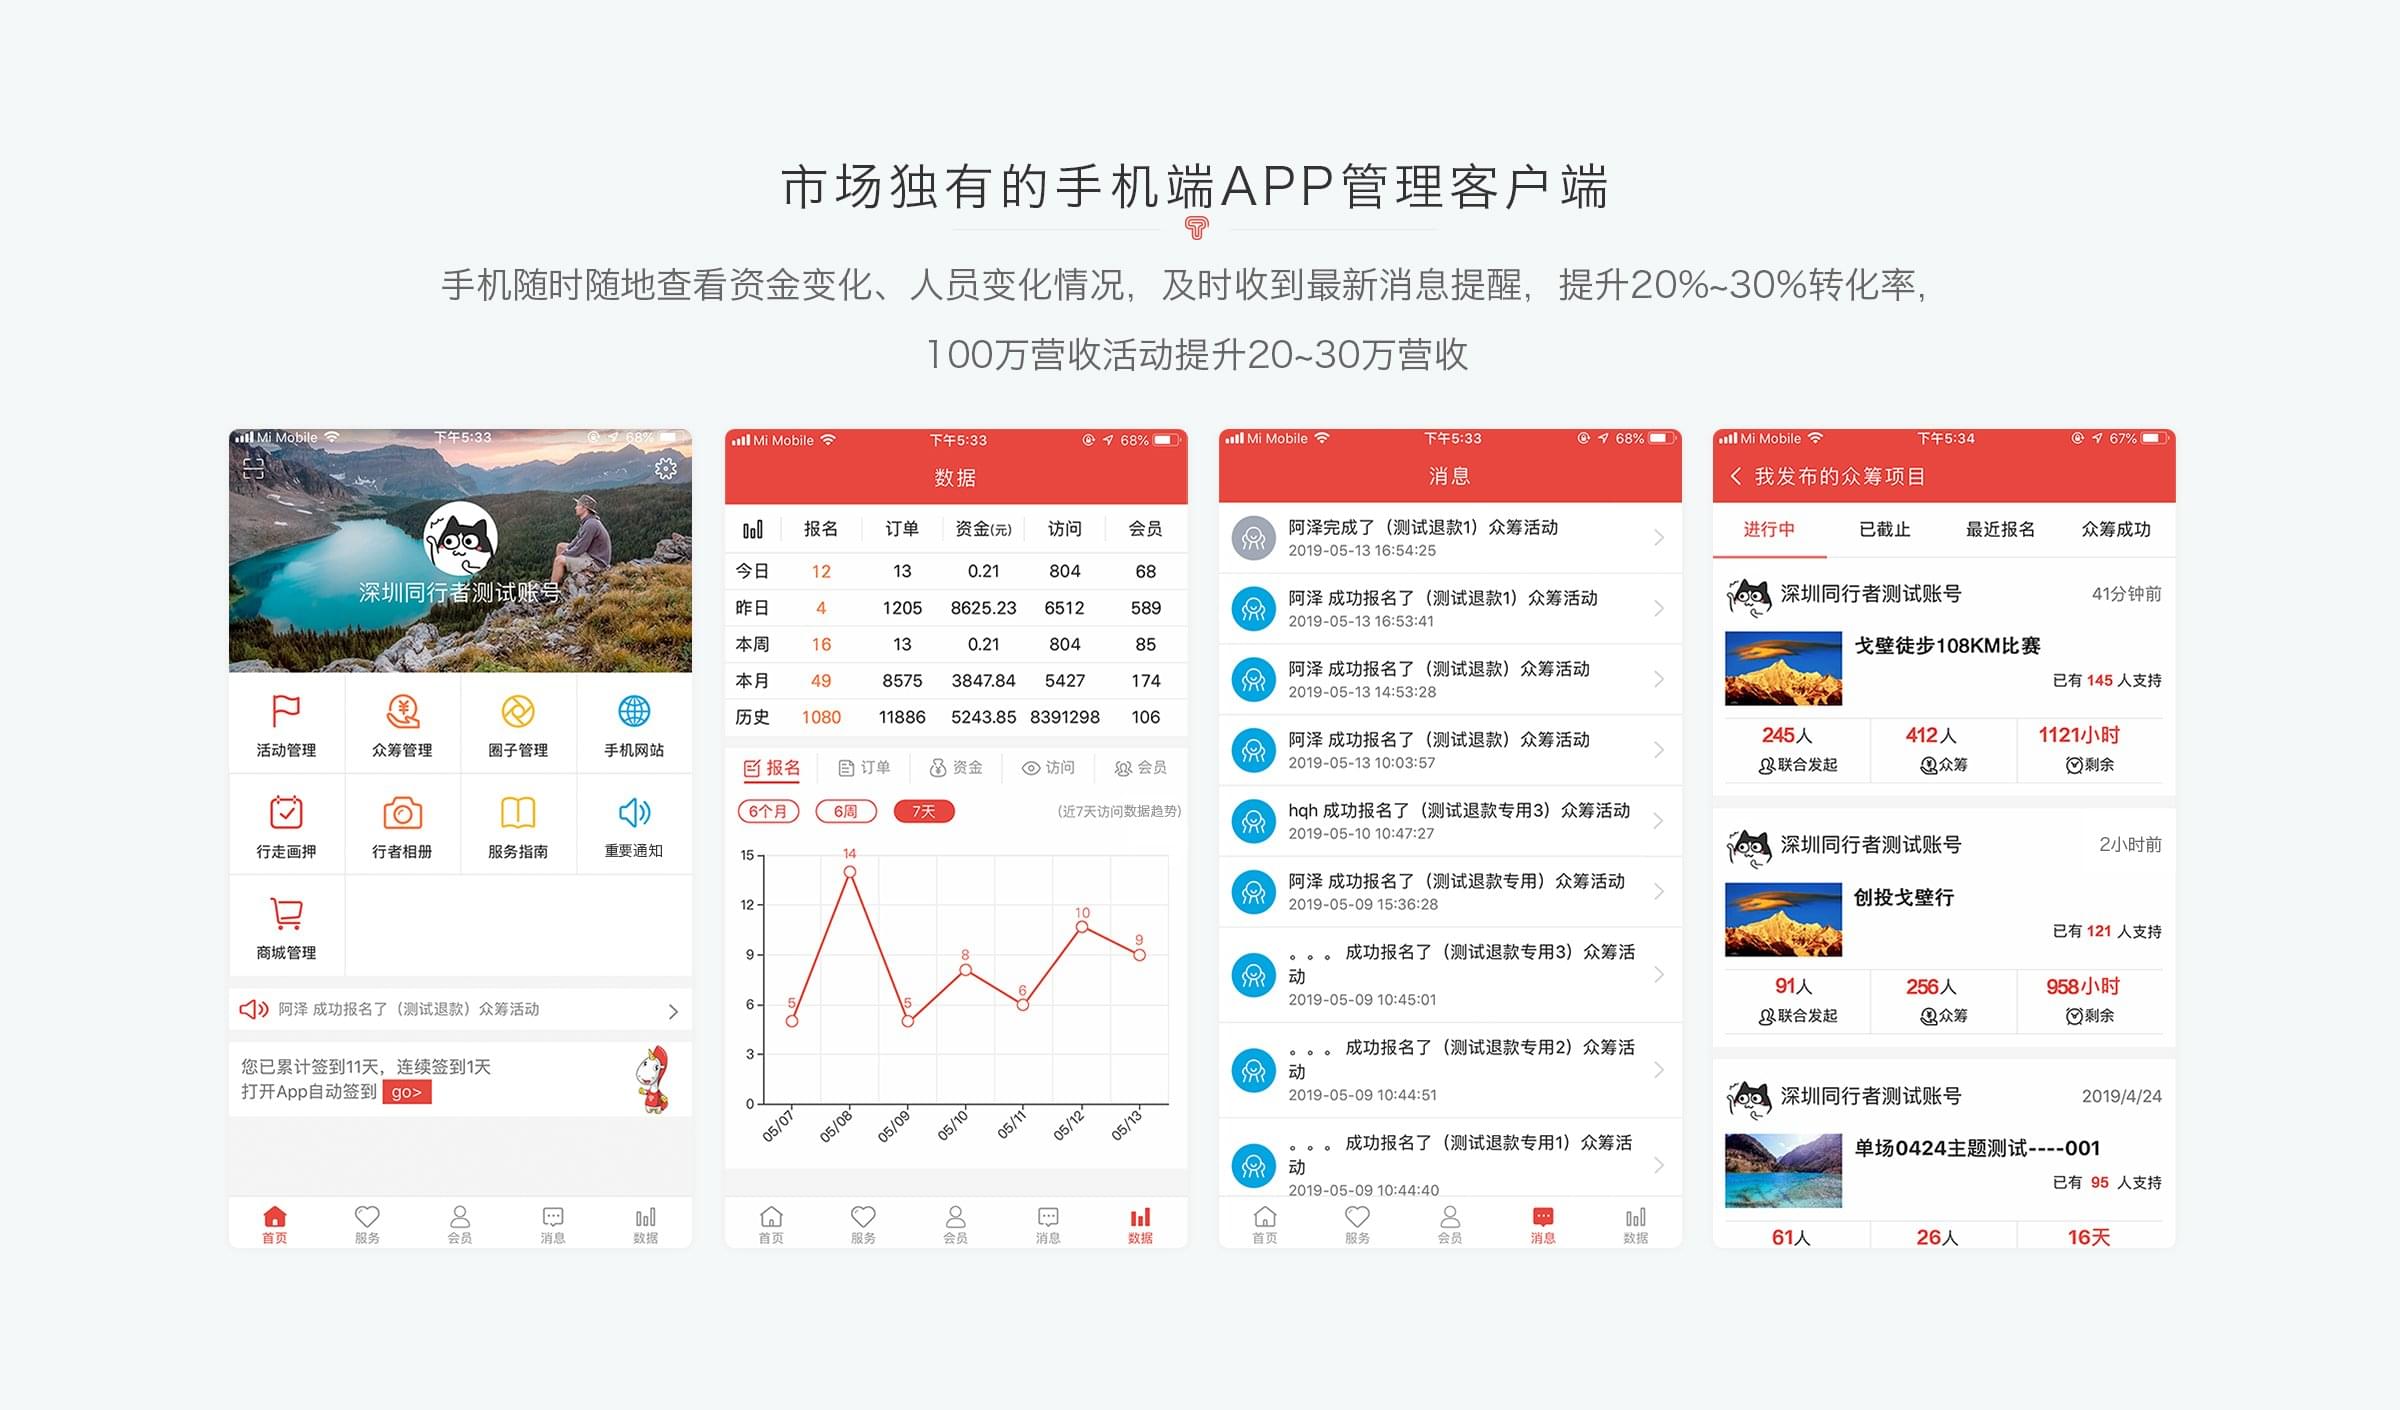Switch to 已截止 tab
The width and height of the screenshot is (2400, 1410).
pyautogui.click(x=1885, y=529)
